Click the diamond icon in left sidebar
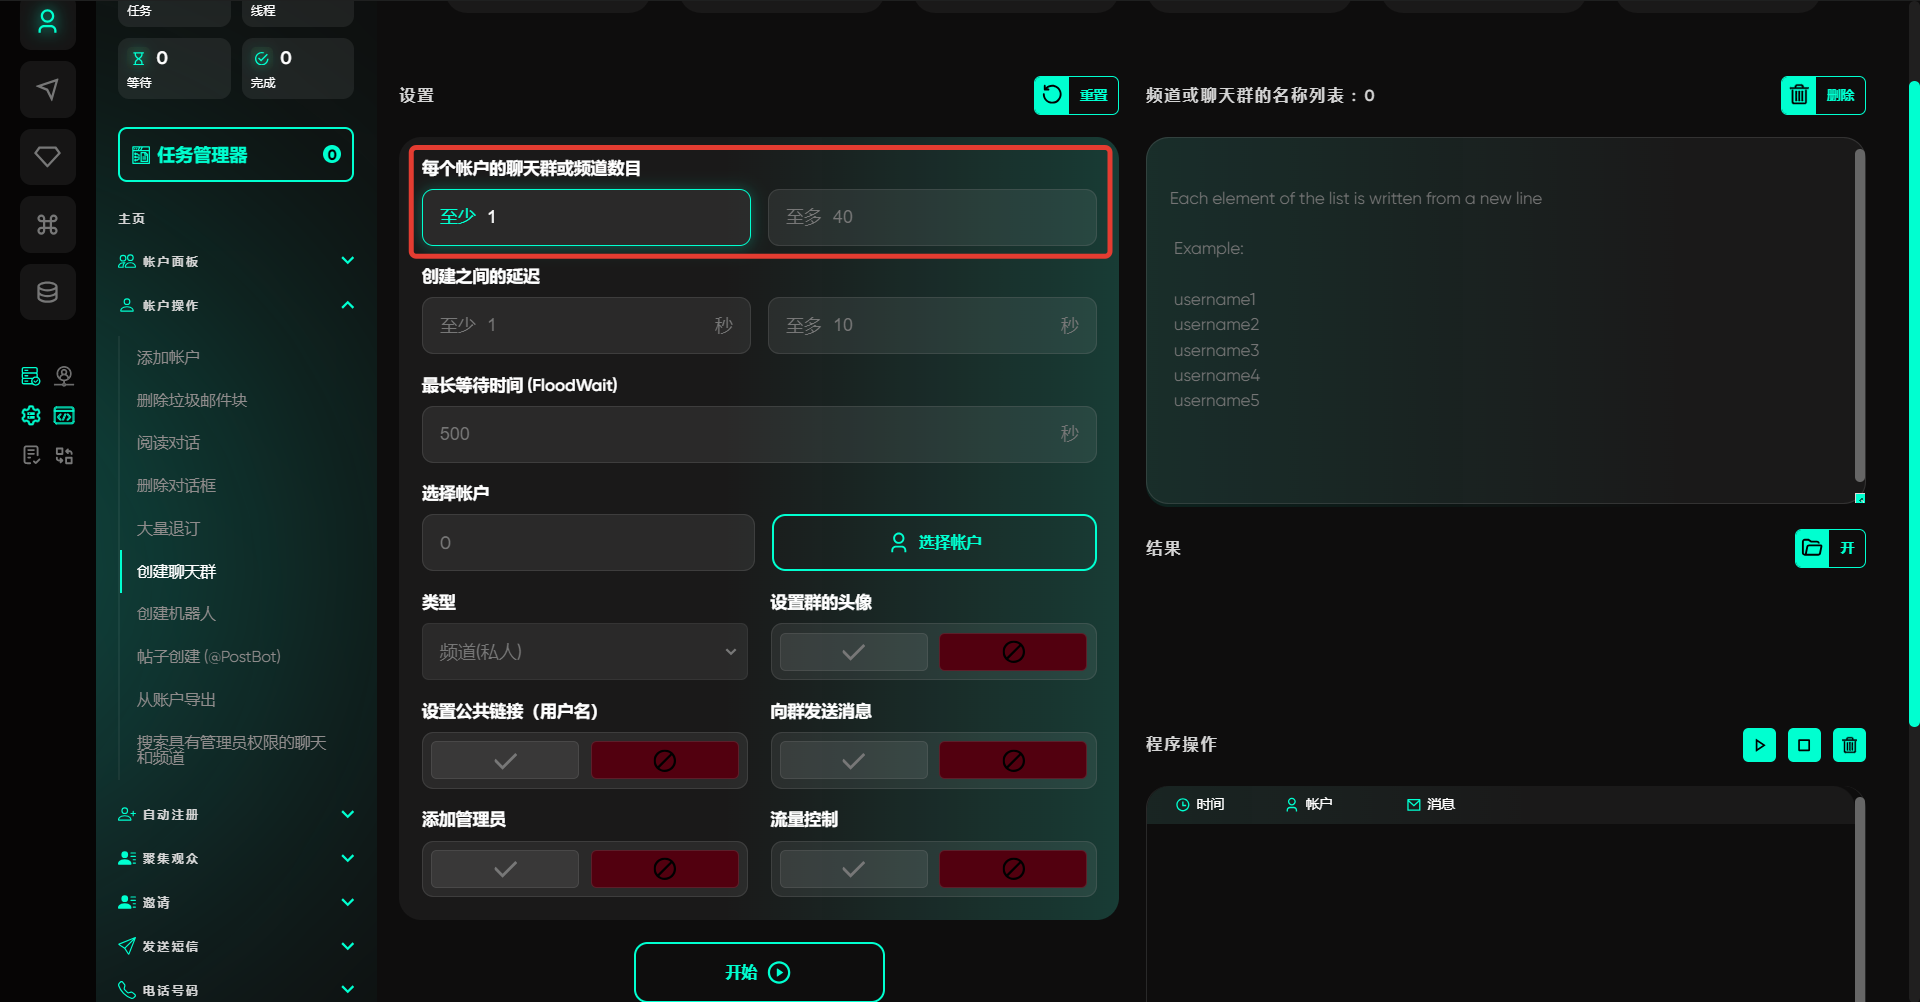This screenshot has height=1002, width=1920. click(47, 157)
